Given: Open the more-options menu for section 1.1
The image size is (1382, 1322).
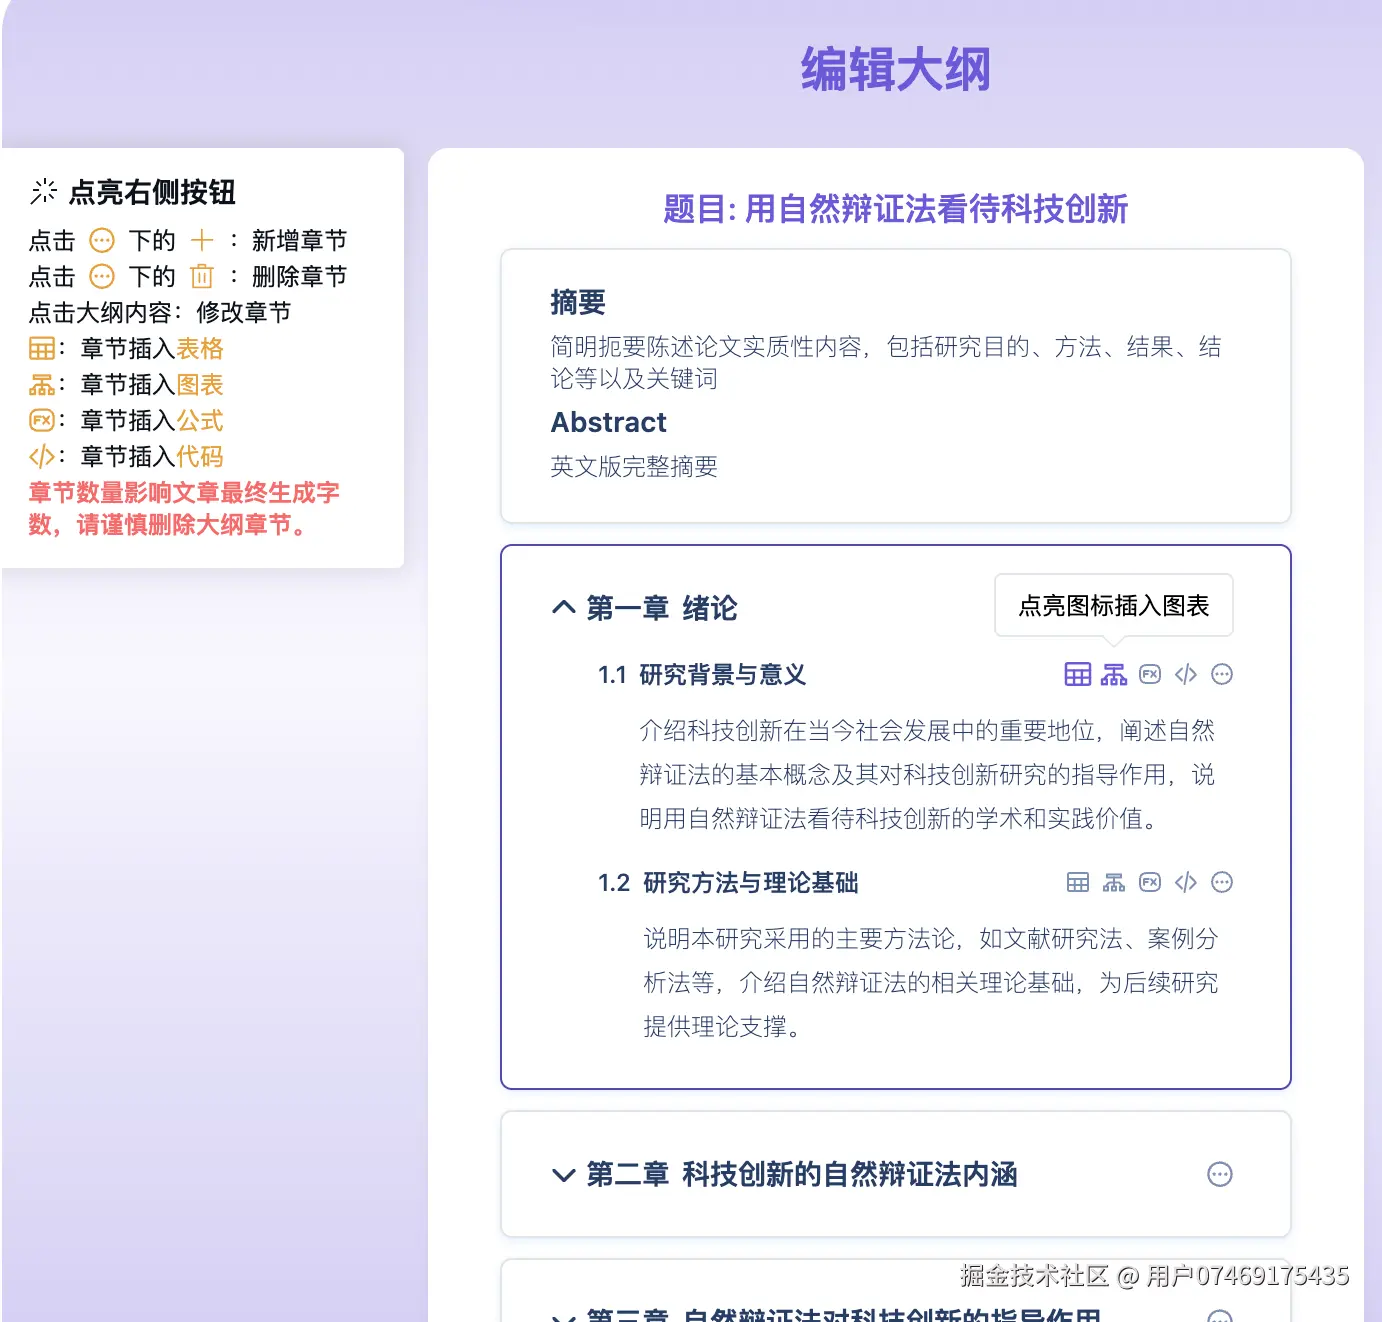Looking at the screenshot, I should point(1222,674).
